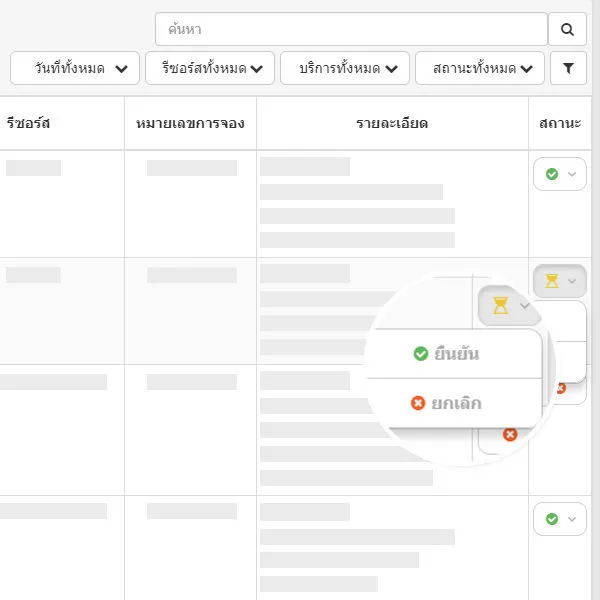The height and width of the screenshot is (600, 600).
Task: Open the สถานะทั้งหมด status dropdown
Action: pyautogui.click(x=479, y=68)
